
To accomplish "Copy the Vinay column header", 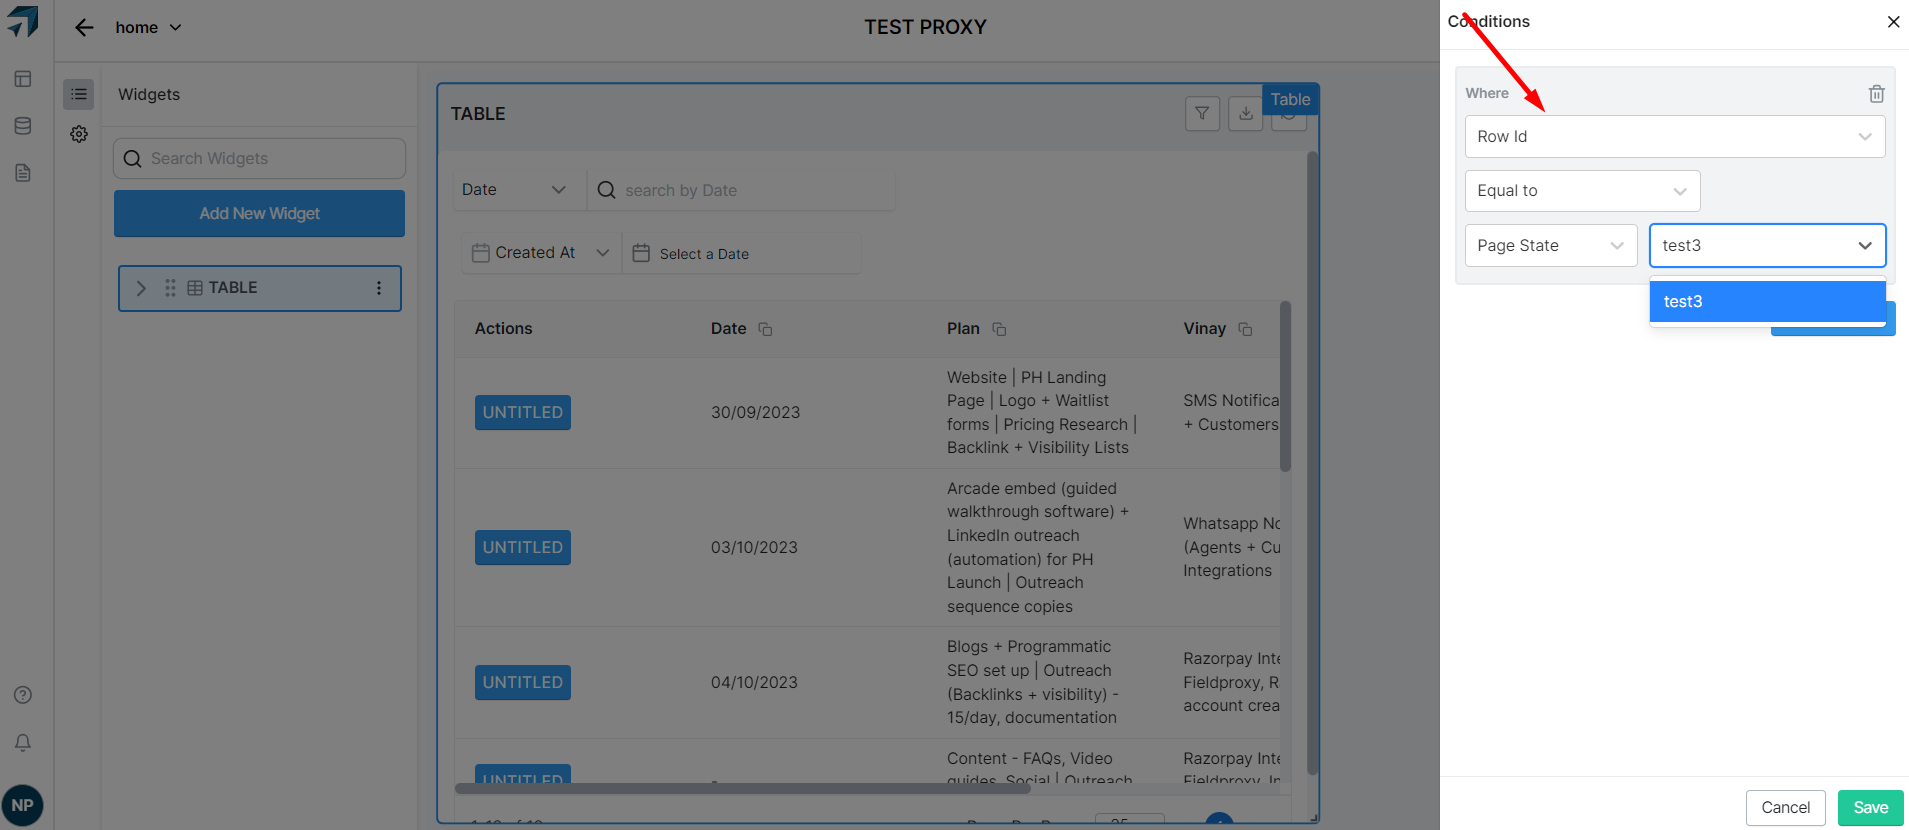I will (x=1245, y=329).
